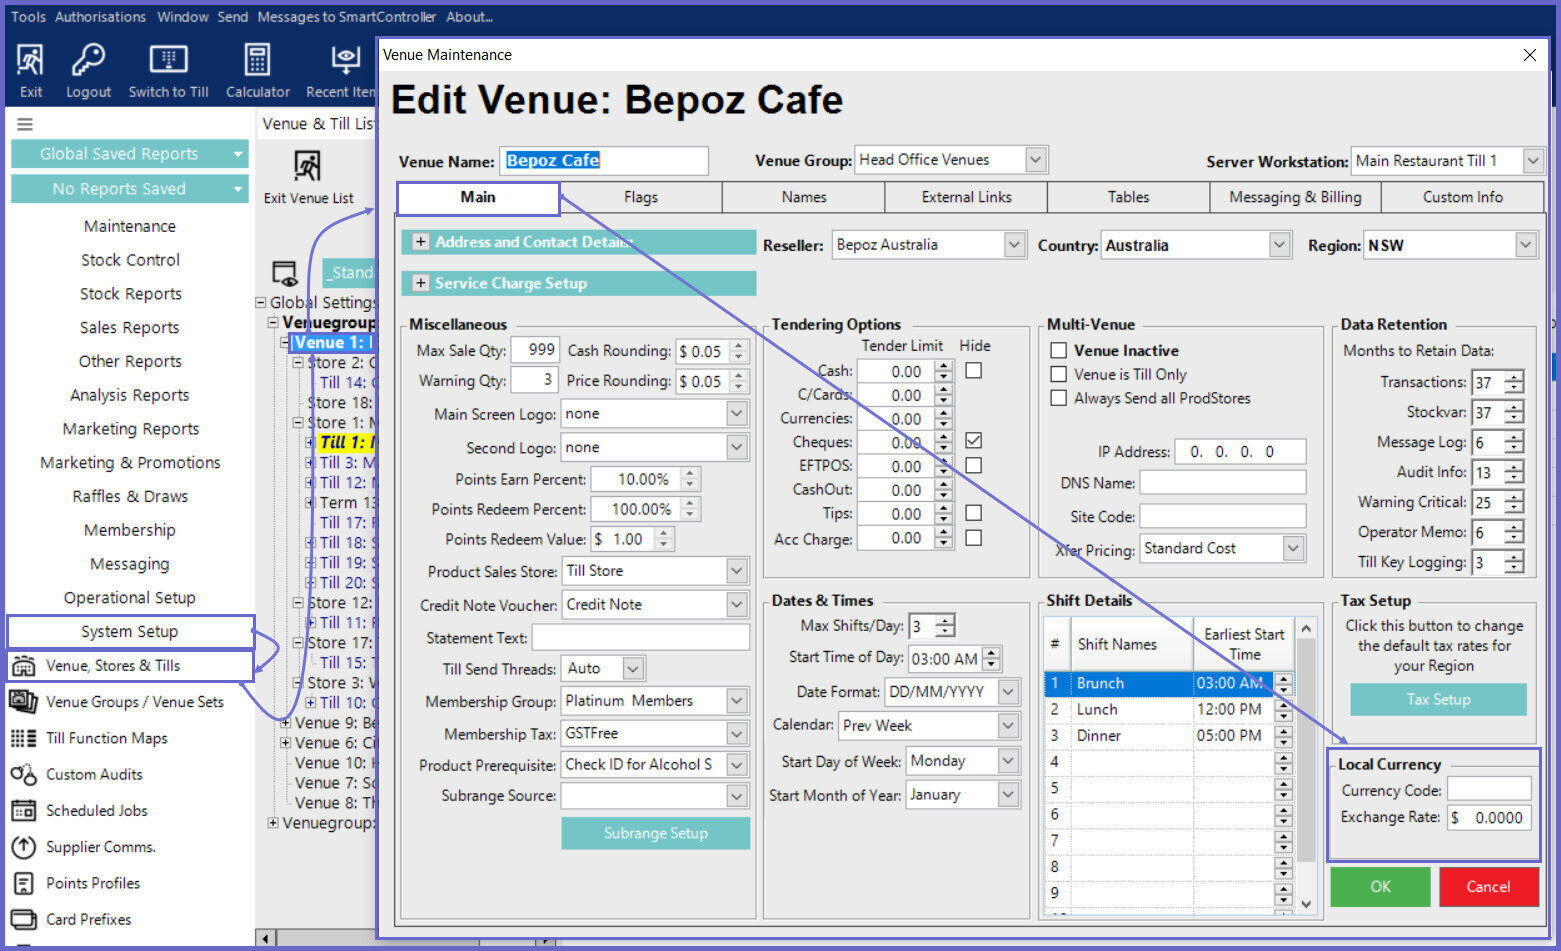Uncheck the Cheques Hide checkbox
This screenshot has height=951, width=1561.
tap(973, 441)
